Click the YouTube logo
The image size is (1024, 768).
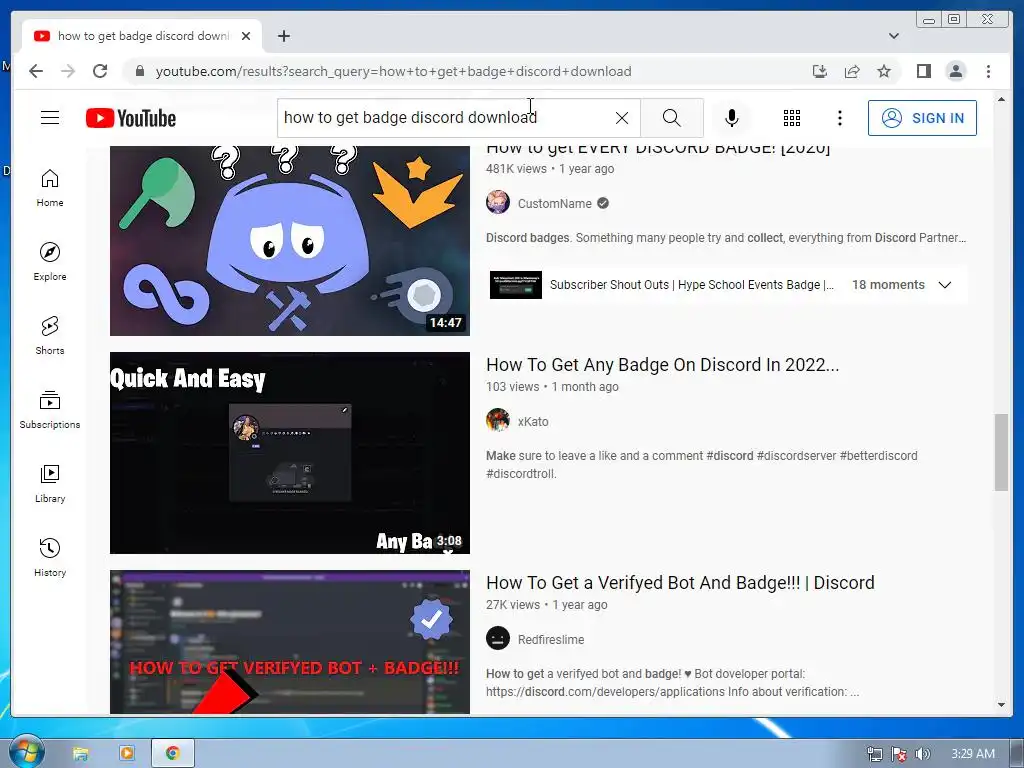(x=131, y=118)
